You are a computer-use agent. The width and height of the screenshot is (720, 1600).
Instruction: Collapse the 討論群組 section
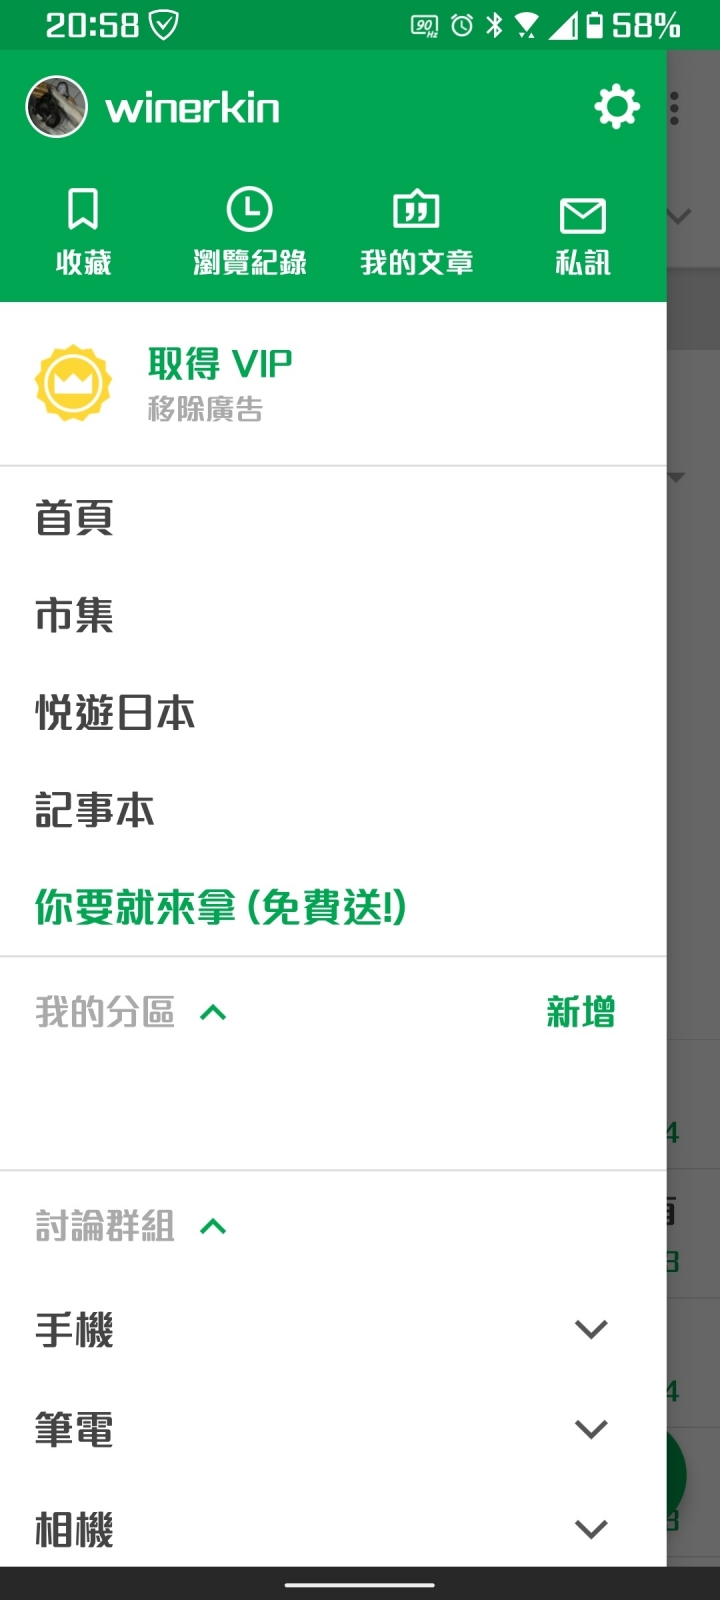tap(213, 1227)
